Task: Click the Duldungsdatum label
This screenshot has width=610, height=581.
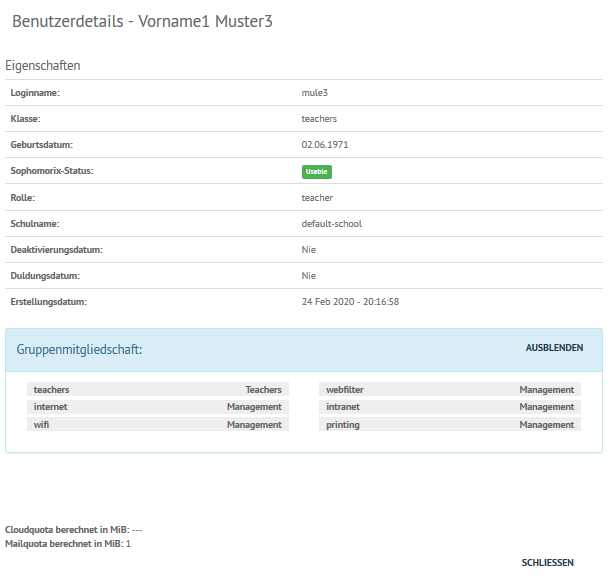Action: click(45, 276)
